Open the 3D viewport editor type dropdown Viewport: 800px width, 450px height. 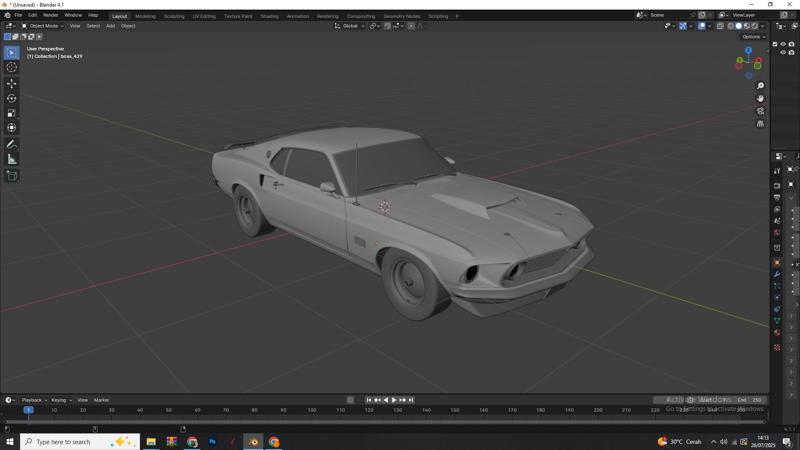(x=10, y=26)
